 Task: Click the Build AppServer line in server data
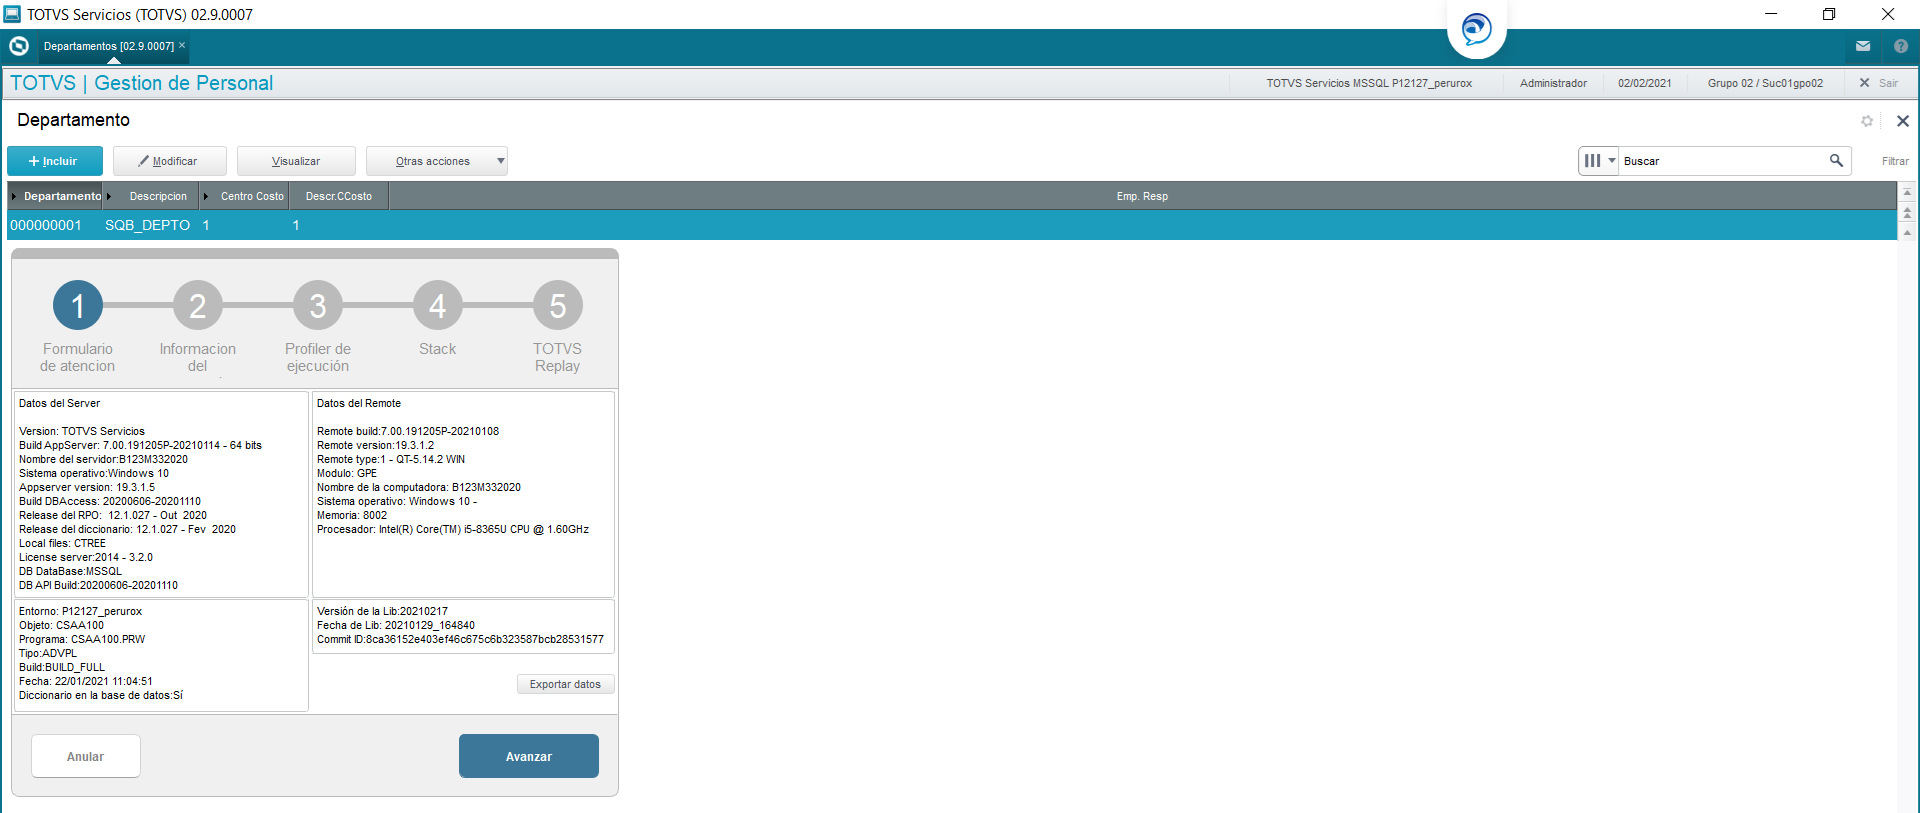point(140,445)
